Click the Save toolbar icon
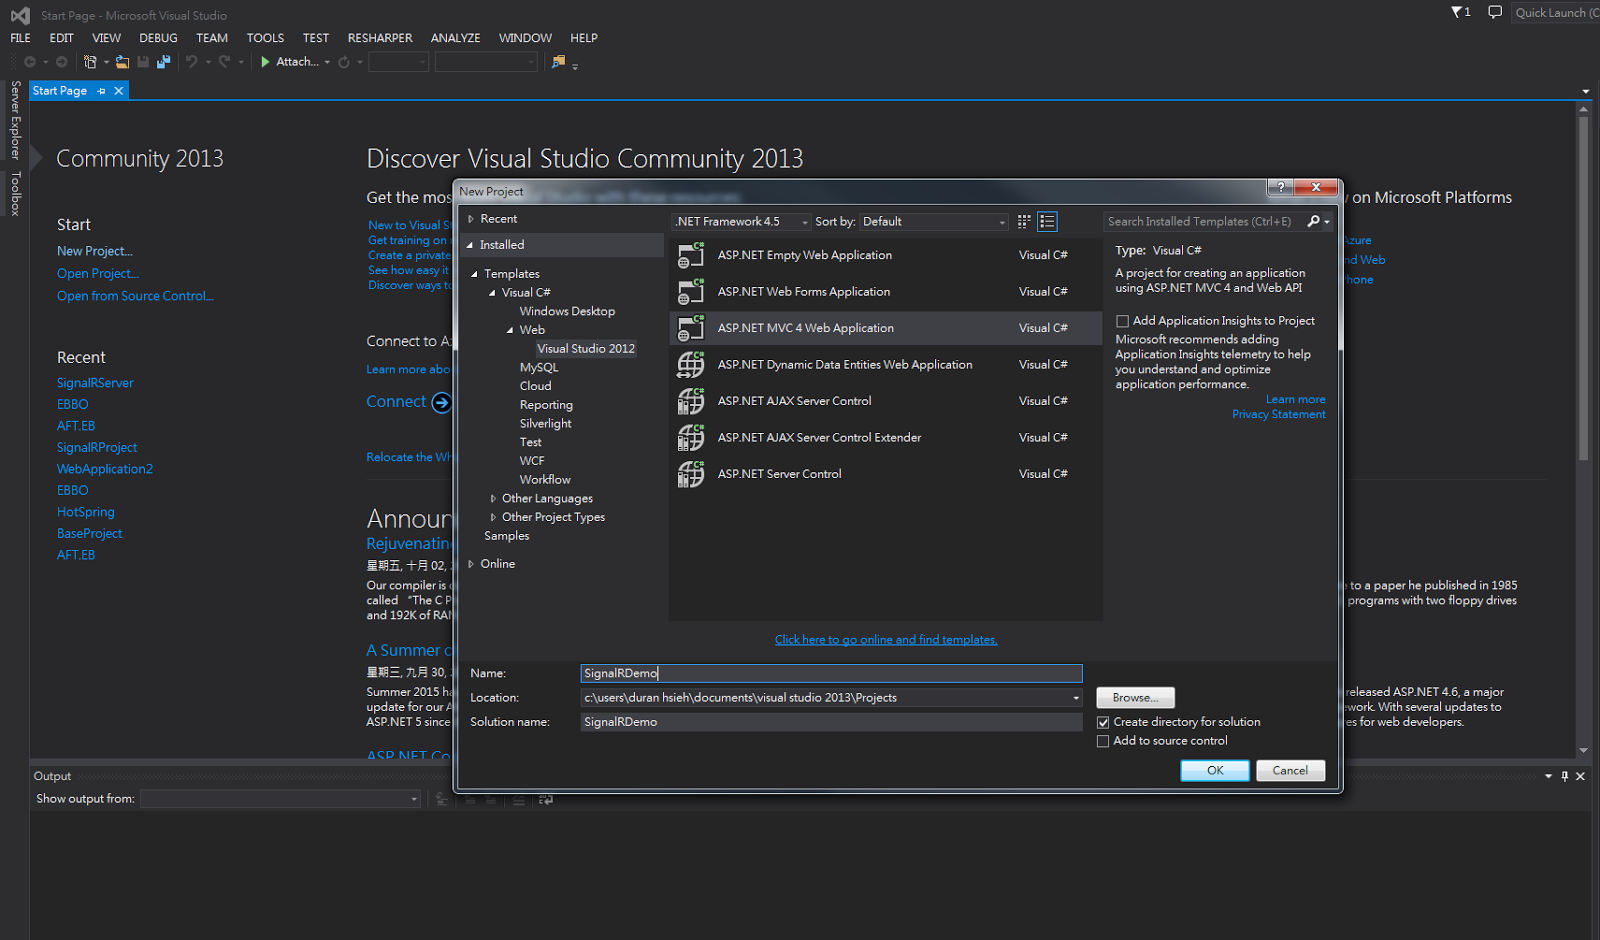The height and width of the screenshot is (940, 1600). (x=143, y=62)
